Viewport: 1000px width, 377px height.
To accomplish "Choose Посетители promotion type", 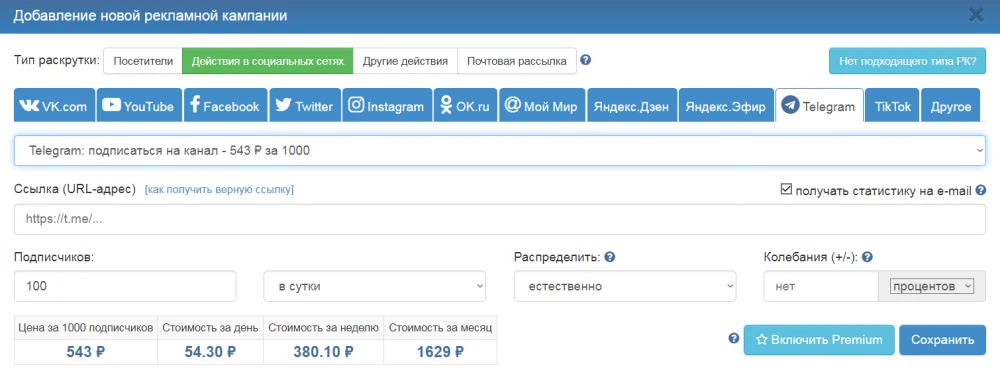I will 143,61.
